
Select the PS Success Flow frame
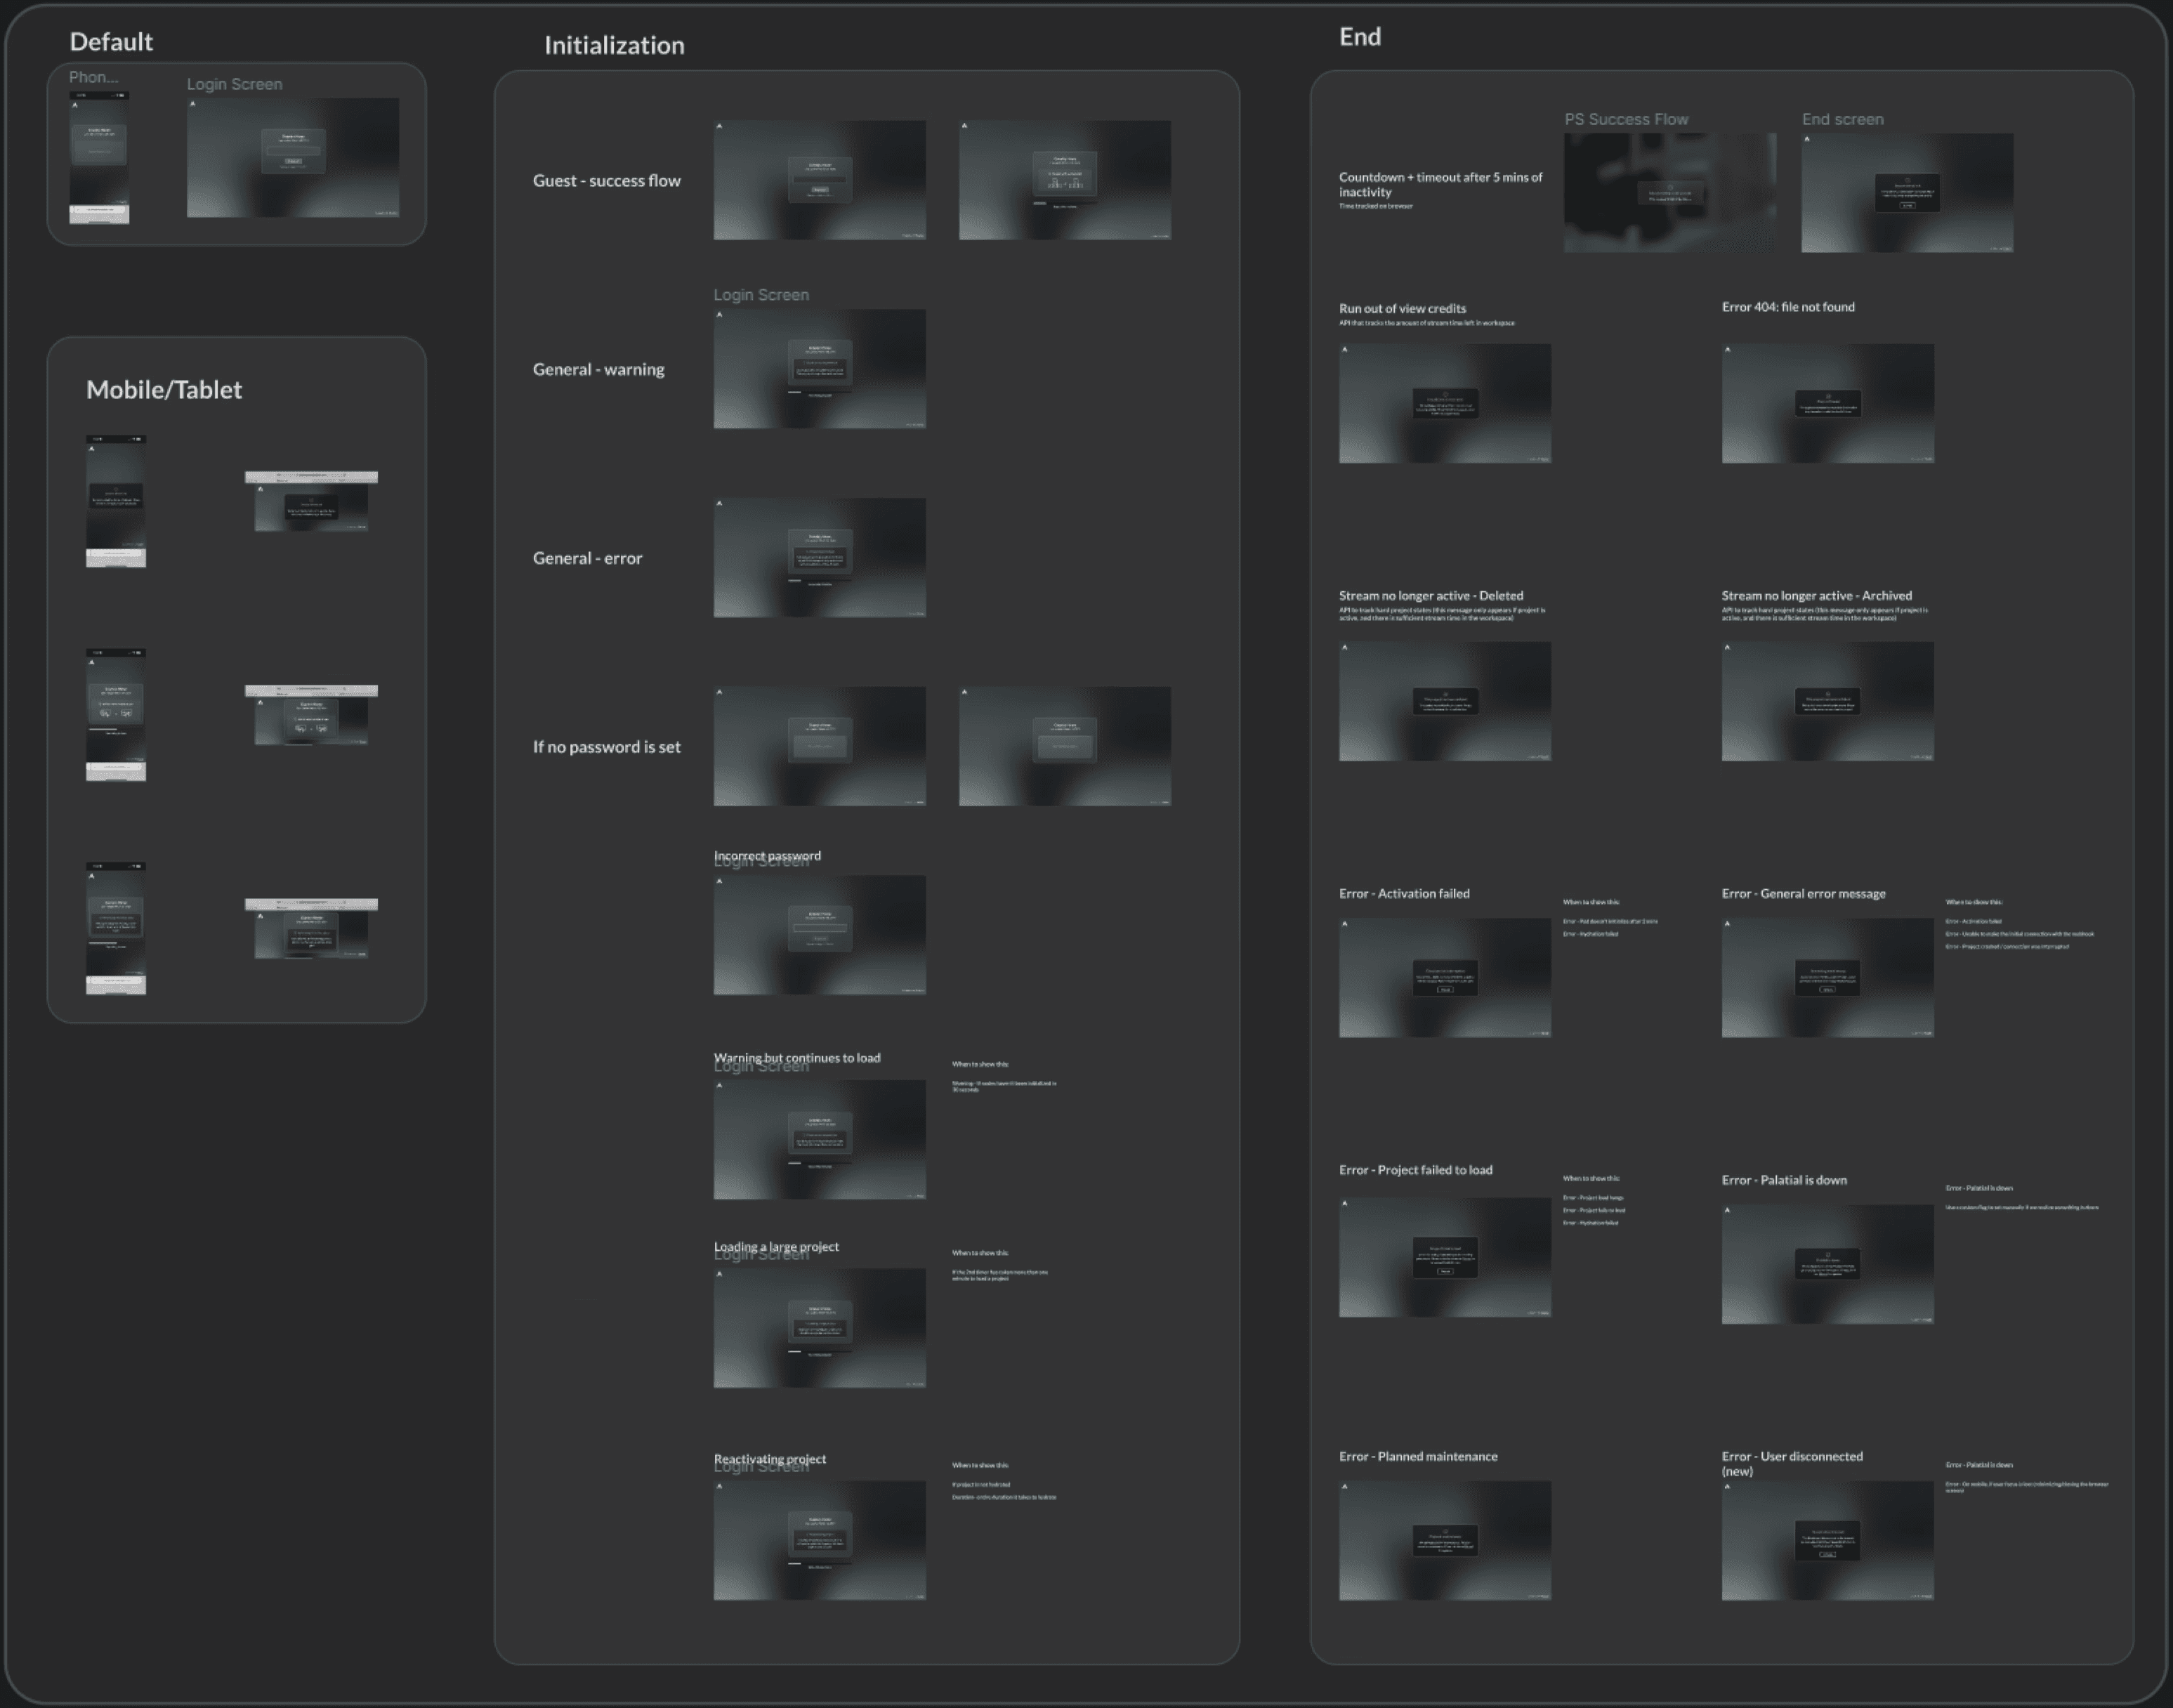pyautogui.click(x=1669, y=192)
